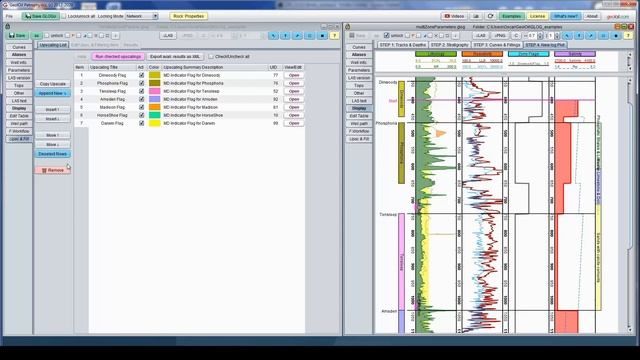Toggle unlock checkbox in right window
The width and height of the screenshot is (640, 360).
[387, 36]
